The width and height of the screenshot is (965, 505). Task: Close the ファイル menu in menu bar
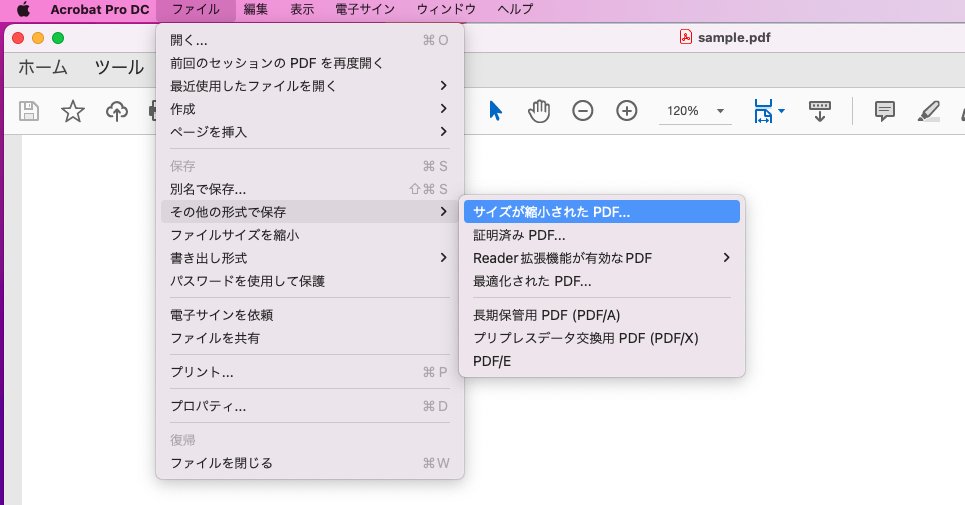tap(196, 9)
